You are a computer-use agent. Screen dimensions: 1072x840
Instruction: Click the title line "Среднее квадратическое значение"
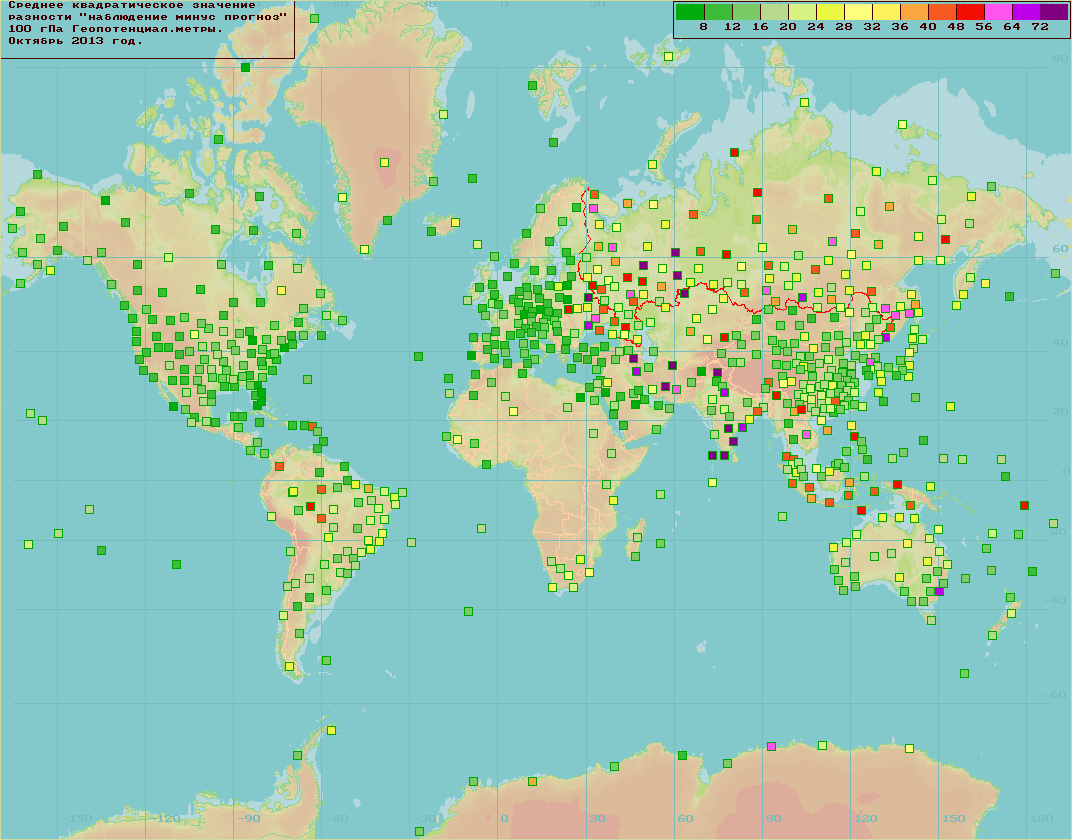132,5
